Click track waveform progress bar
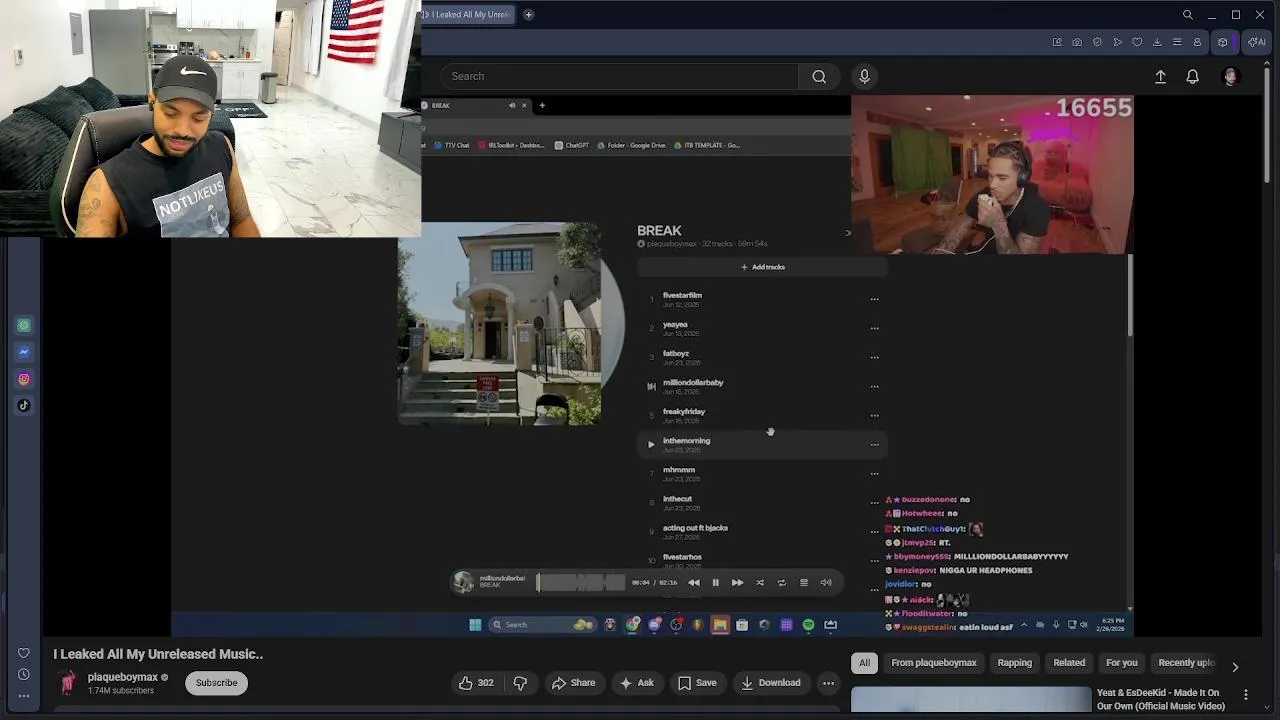Screen dimensions: 1280x720 point(581,582)
